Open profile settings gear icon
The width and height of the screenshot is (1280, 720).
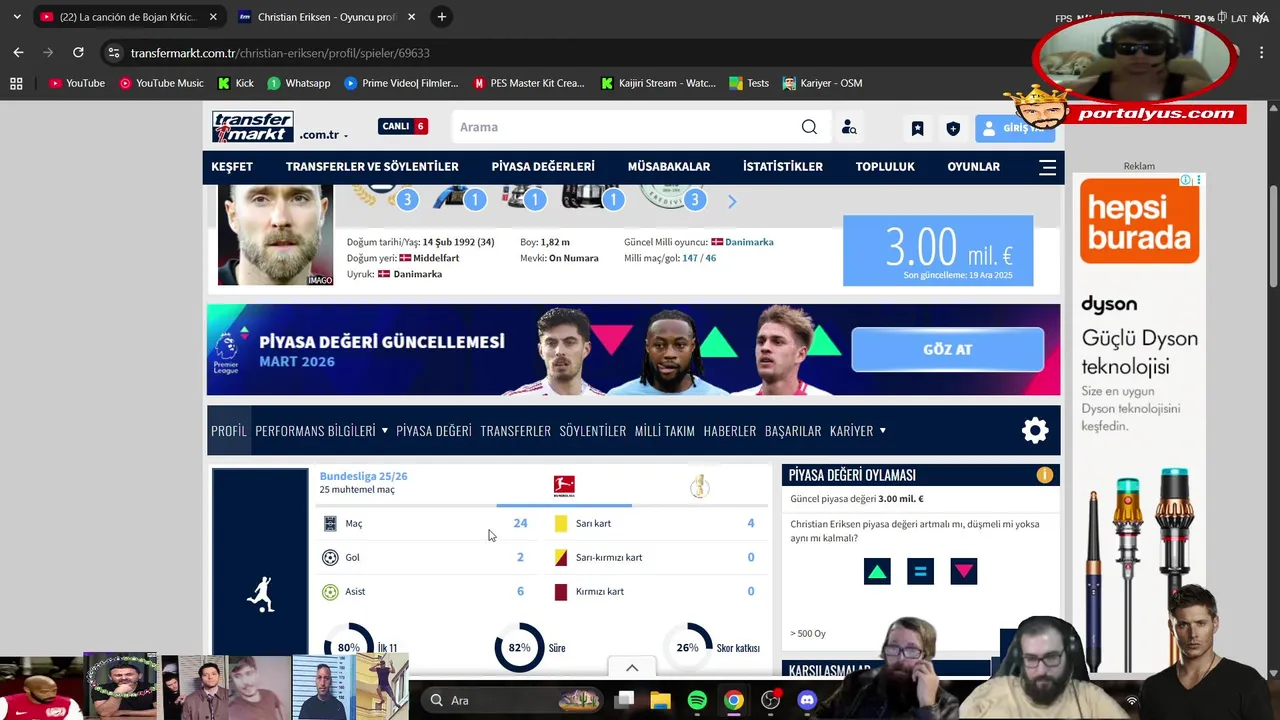1035,430
